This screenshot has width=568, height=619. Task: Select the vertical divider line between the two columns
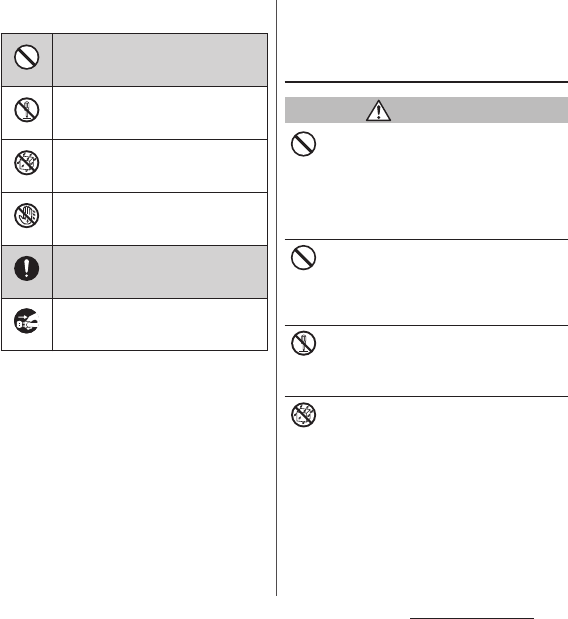276,298
